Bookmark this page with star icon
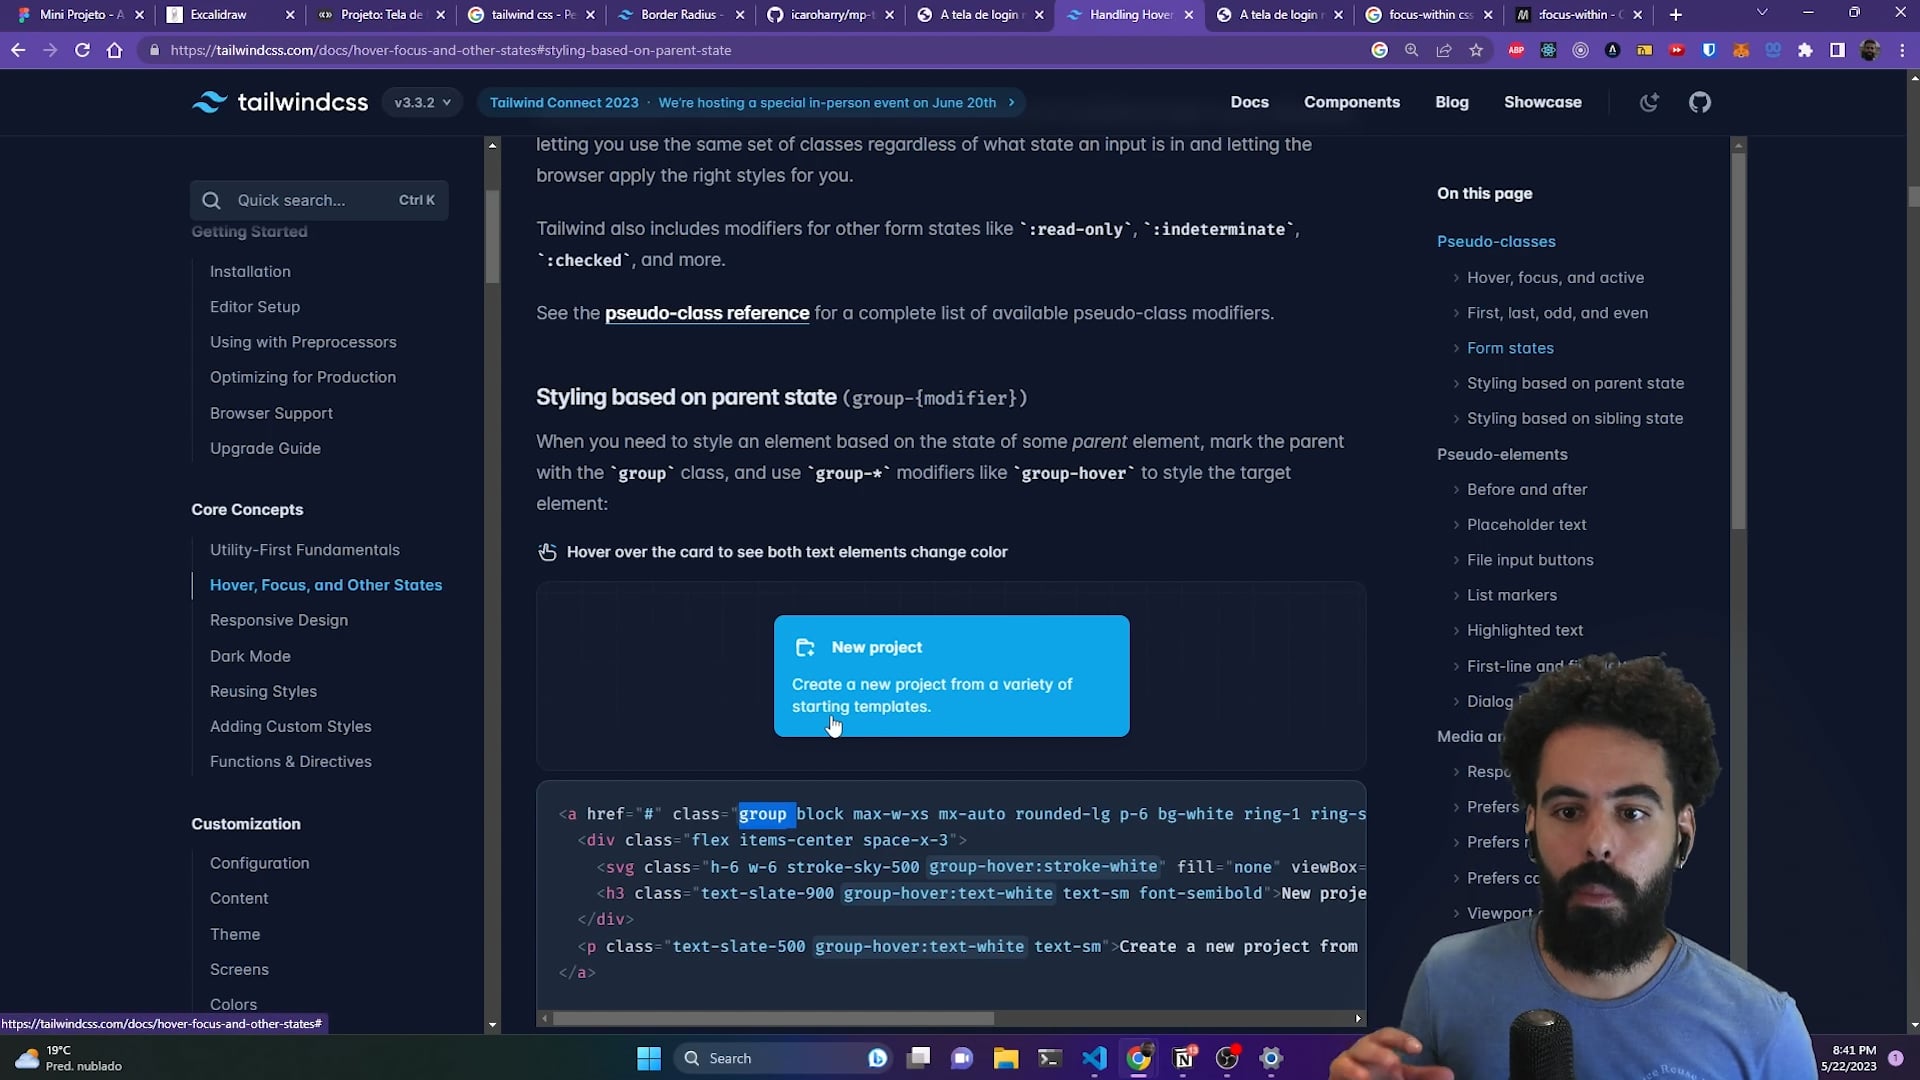1920x1080 pixels. (x=1476, y=50)
